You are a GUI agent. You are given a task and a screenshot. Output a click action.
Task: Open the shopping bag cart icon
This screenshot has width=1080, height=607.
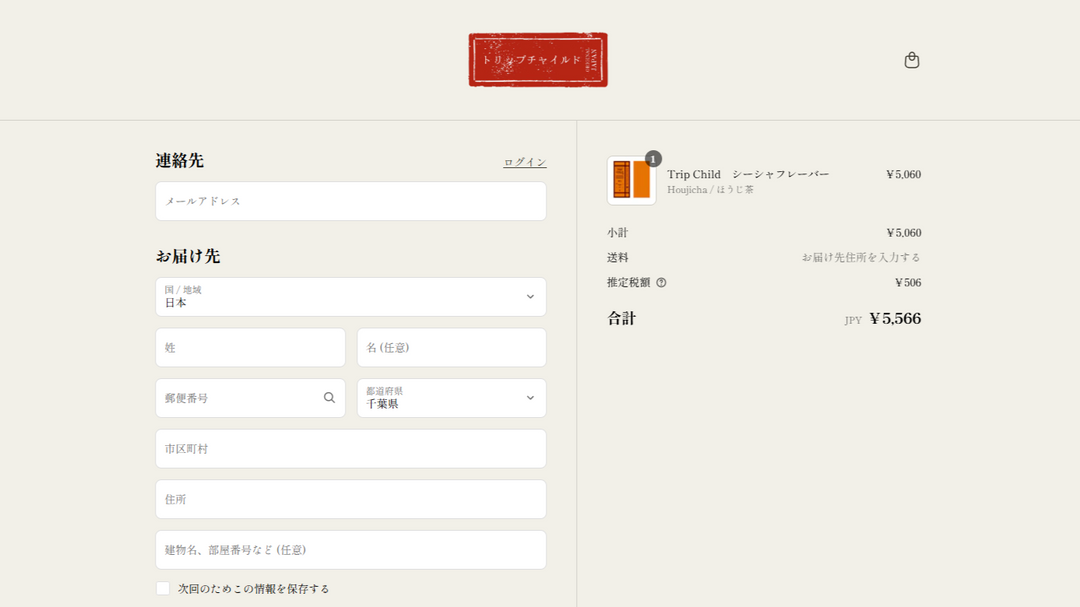point(911,60)
